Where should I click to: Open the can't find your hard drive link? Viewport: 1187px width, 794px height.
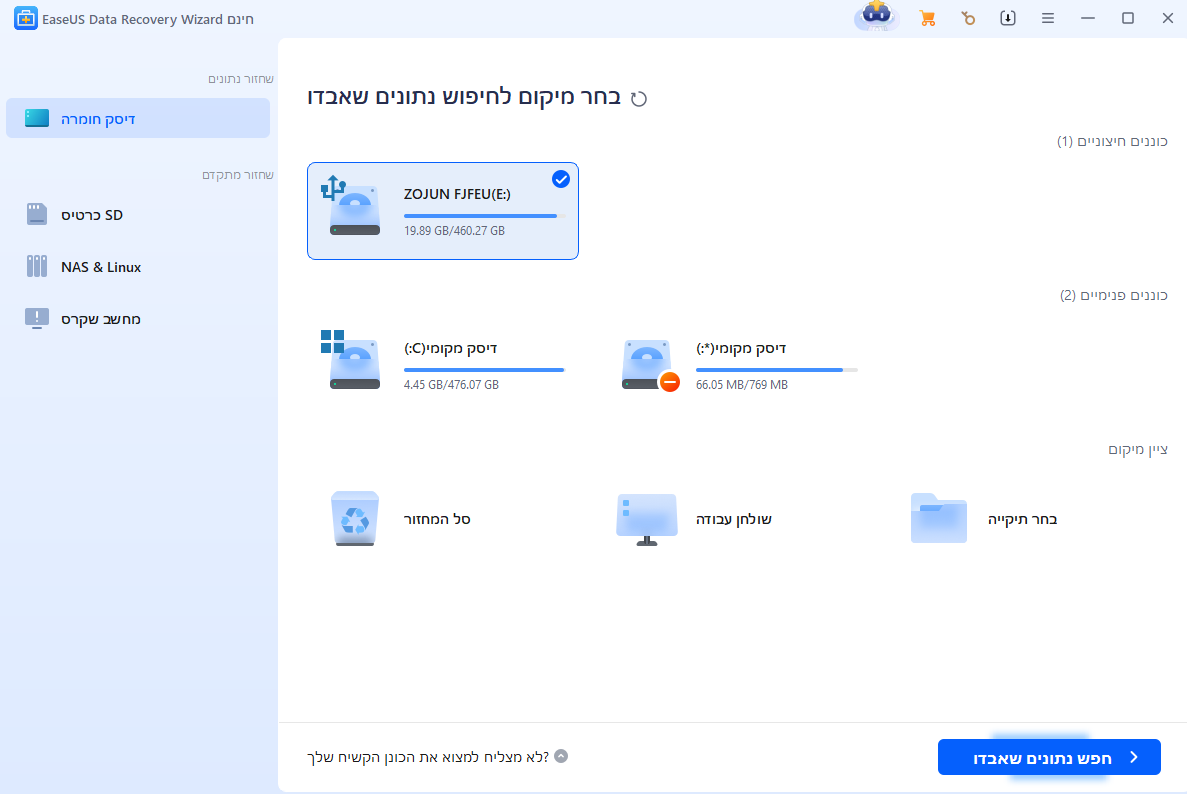pyautogui.click(x=428, y=757)
